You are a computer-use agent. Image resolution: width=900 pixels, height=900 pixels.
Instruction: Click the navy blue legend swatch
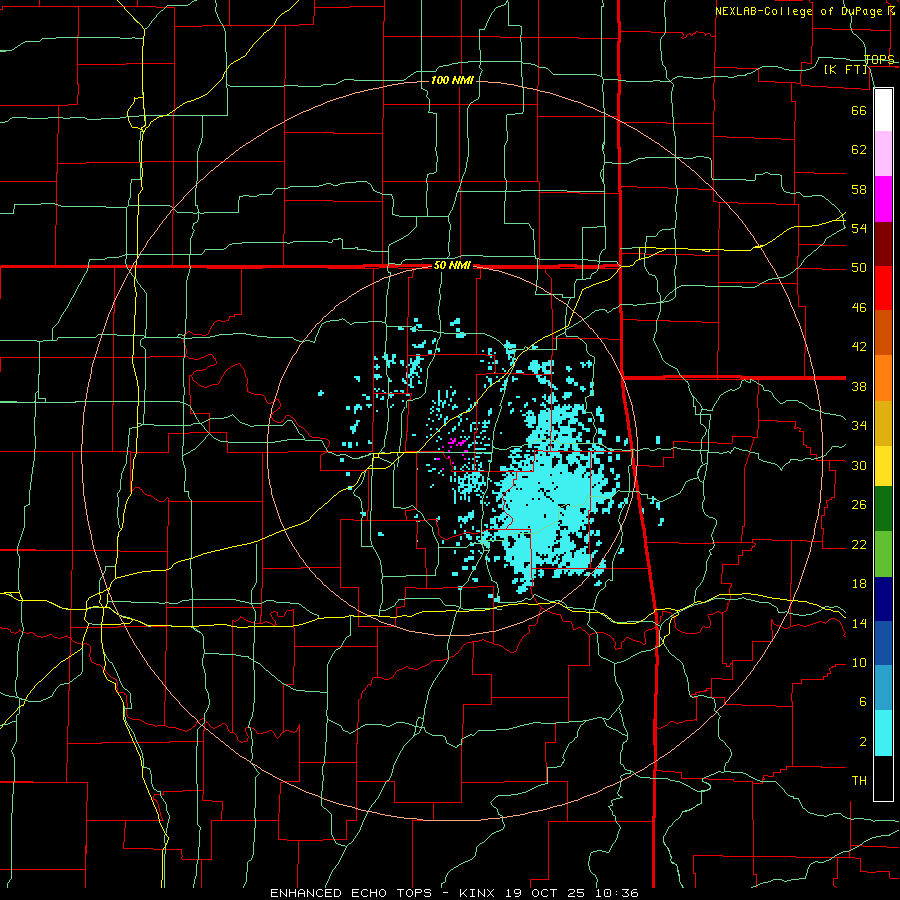[883, 599]
